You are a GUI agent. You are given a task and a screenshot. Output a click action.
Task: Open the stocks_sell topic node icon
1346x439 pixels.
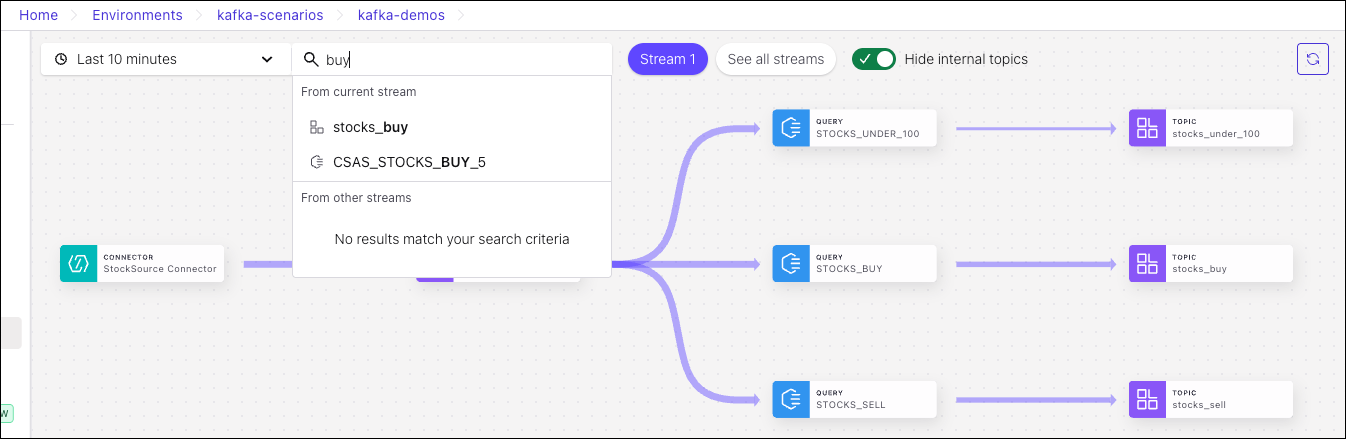[1147, 399]
